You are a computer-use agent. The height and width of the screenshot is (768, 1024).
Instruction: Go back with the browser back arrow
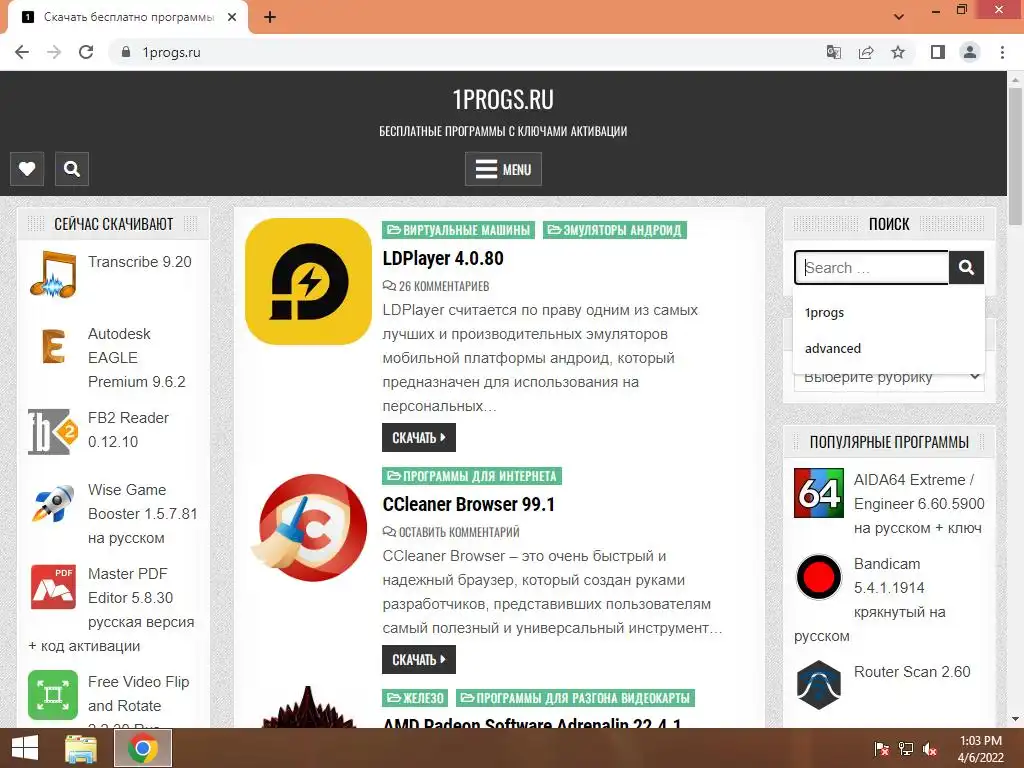(22, 52)
